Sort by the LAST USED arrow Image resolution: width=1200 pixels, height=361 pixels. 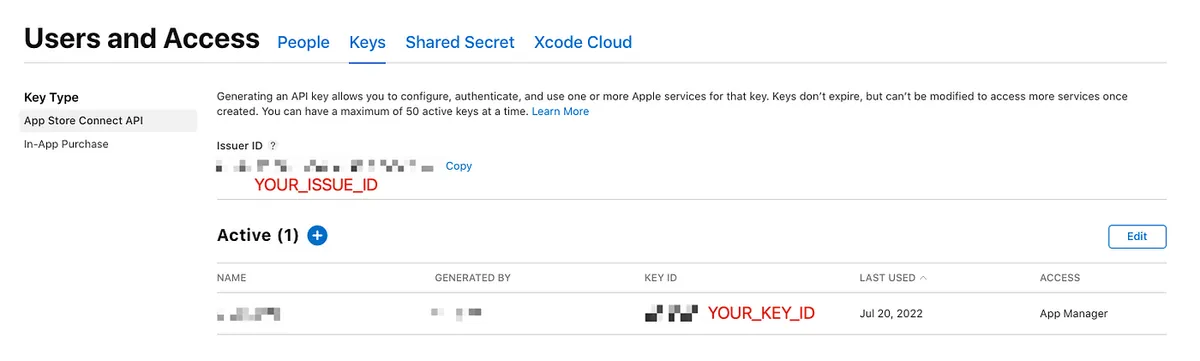[923, 277]
